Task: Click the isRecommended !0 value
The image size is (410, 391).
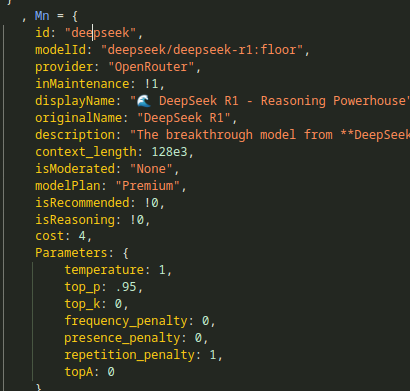Action: click(x=151, y=203)
